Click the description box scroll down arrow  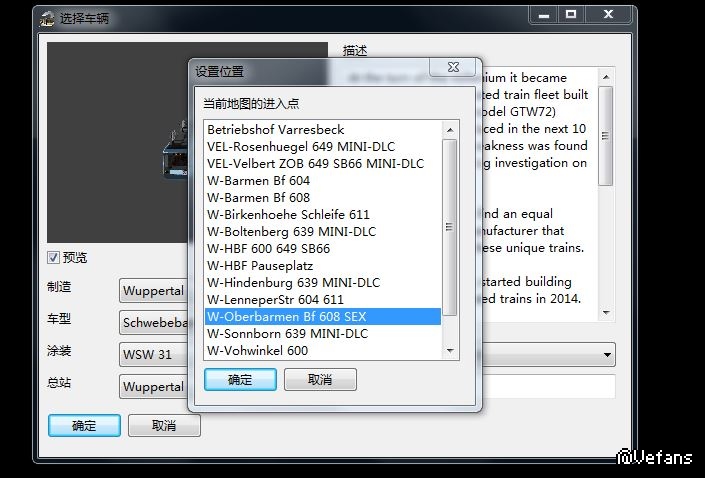pyautogui.click(x=606, y=313)
